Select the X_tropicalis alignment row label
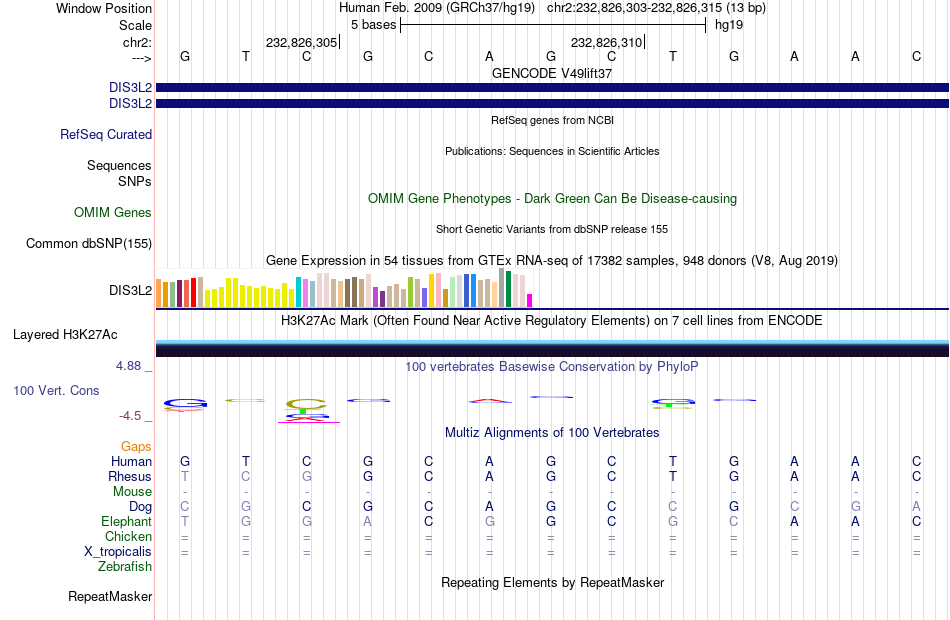Screen dimensions: 950x620 [x=118, y=552]
